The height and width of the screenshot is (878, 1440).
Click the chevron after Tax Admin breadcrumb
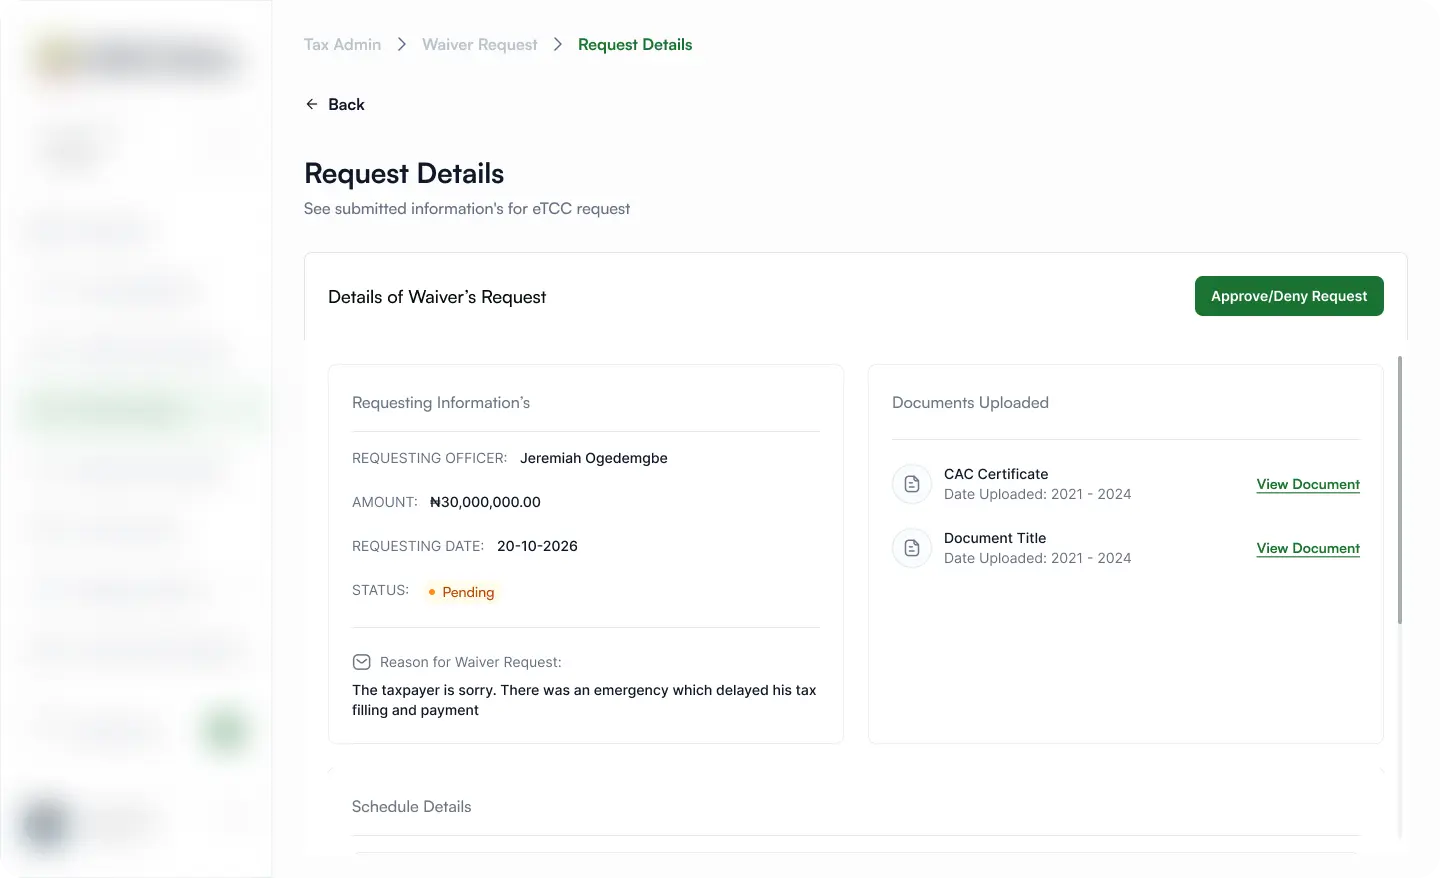point(401,44)
